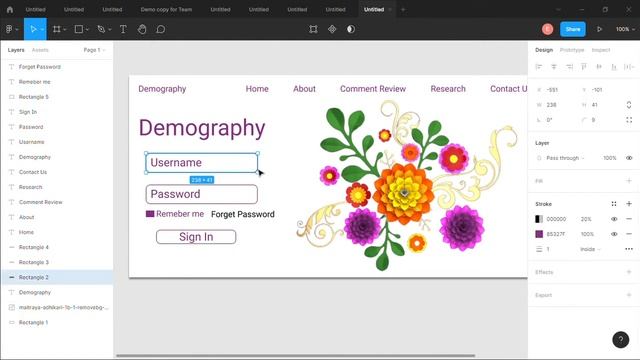Select the Rectangle shape tool
640x360 pixels.
click(x=79, y=29)
